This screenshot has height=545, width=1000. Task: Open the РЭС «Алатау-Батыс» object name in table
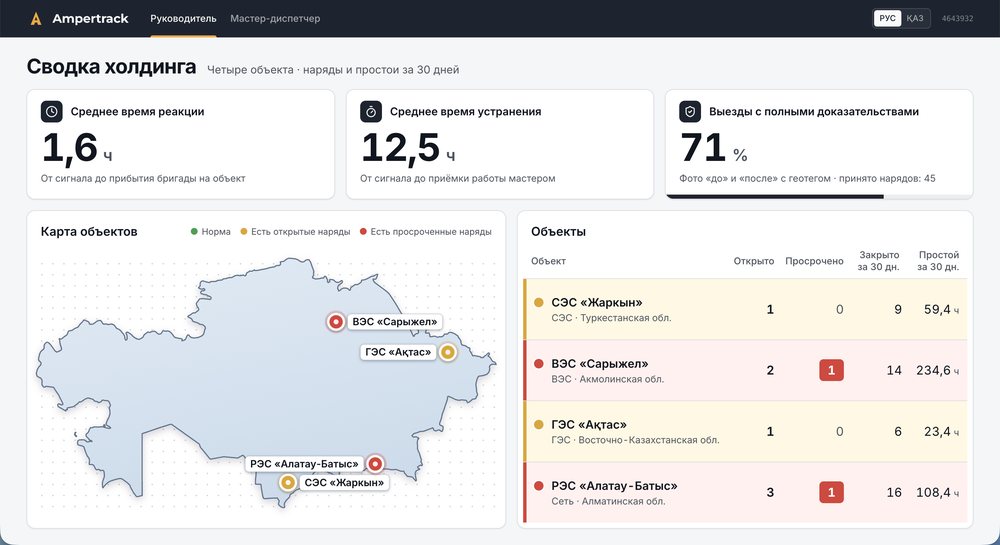coord(614,486)
